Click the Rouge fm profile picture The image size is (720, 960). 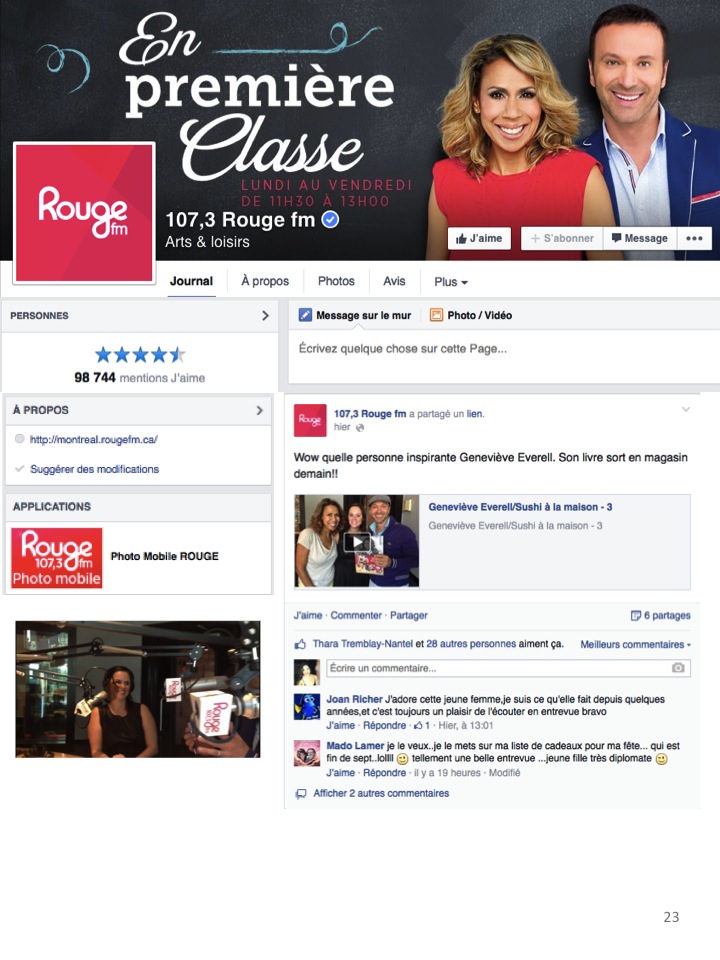84,212
